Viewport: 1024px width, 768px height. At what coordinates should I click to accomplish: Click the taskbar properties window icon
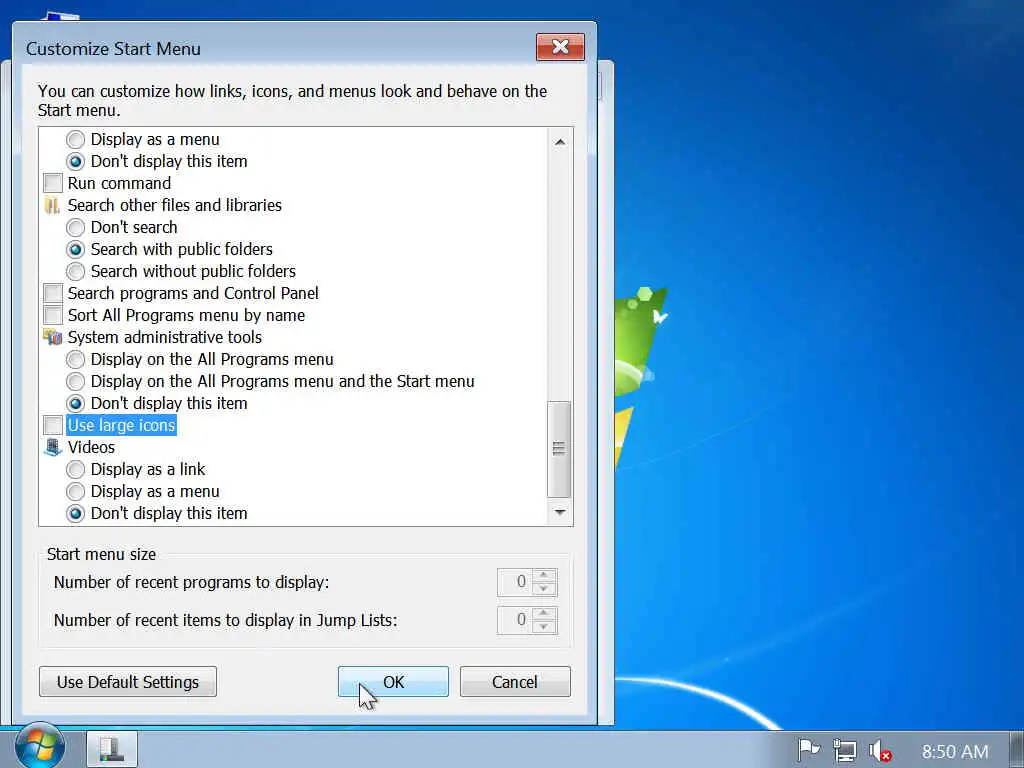click(112, 748)
